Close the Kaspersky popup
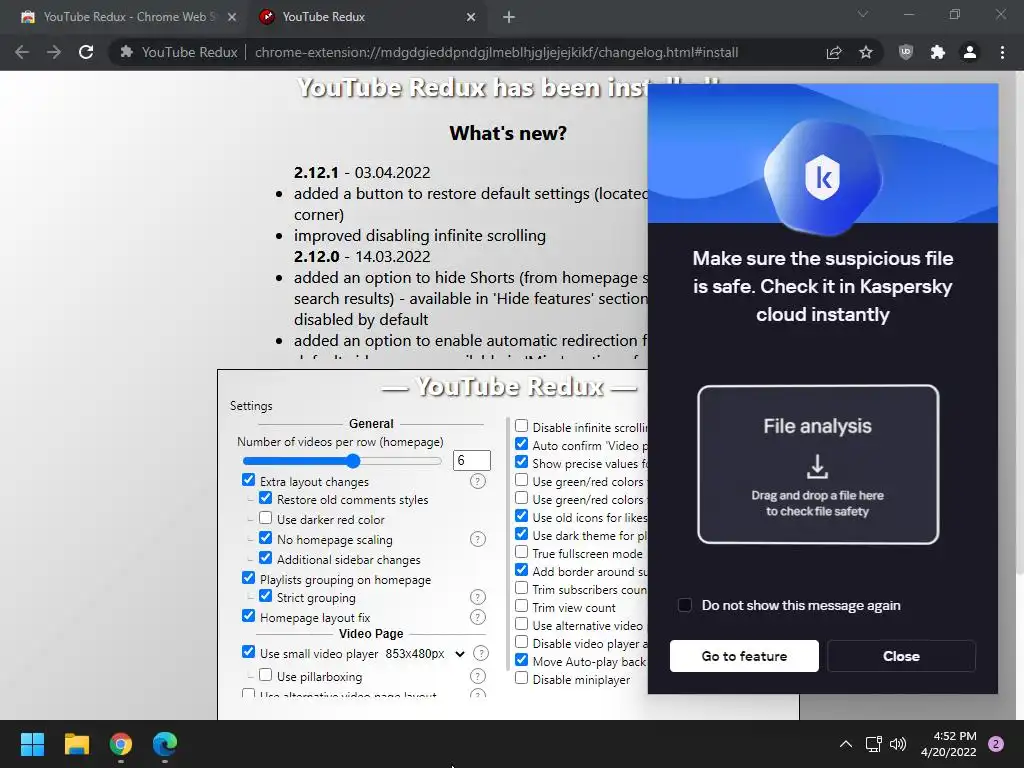 point(901,656)
